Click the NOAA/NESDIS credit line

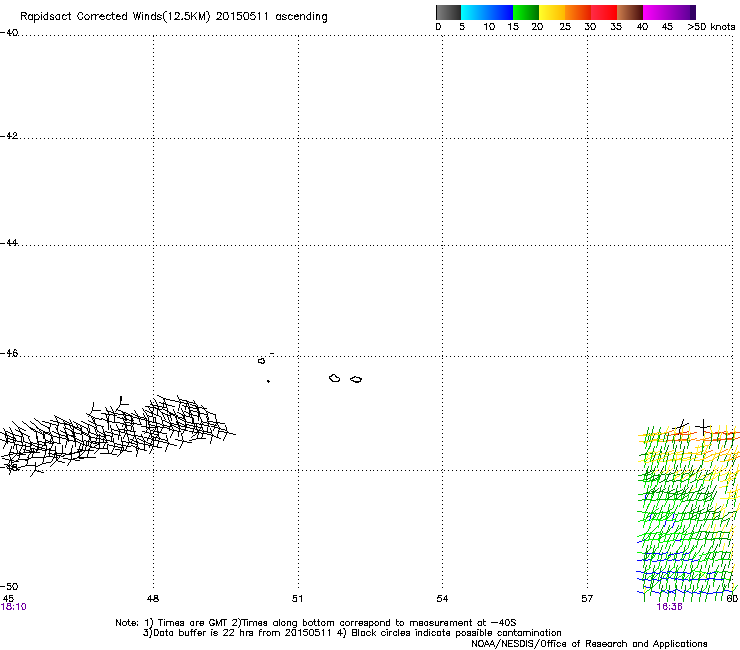point(589,644)
